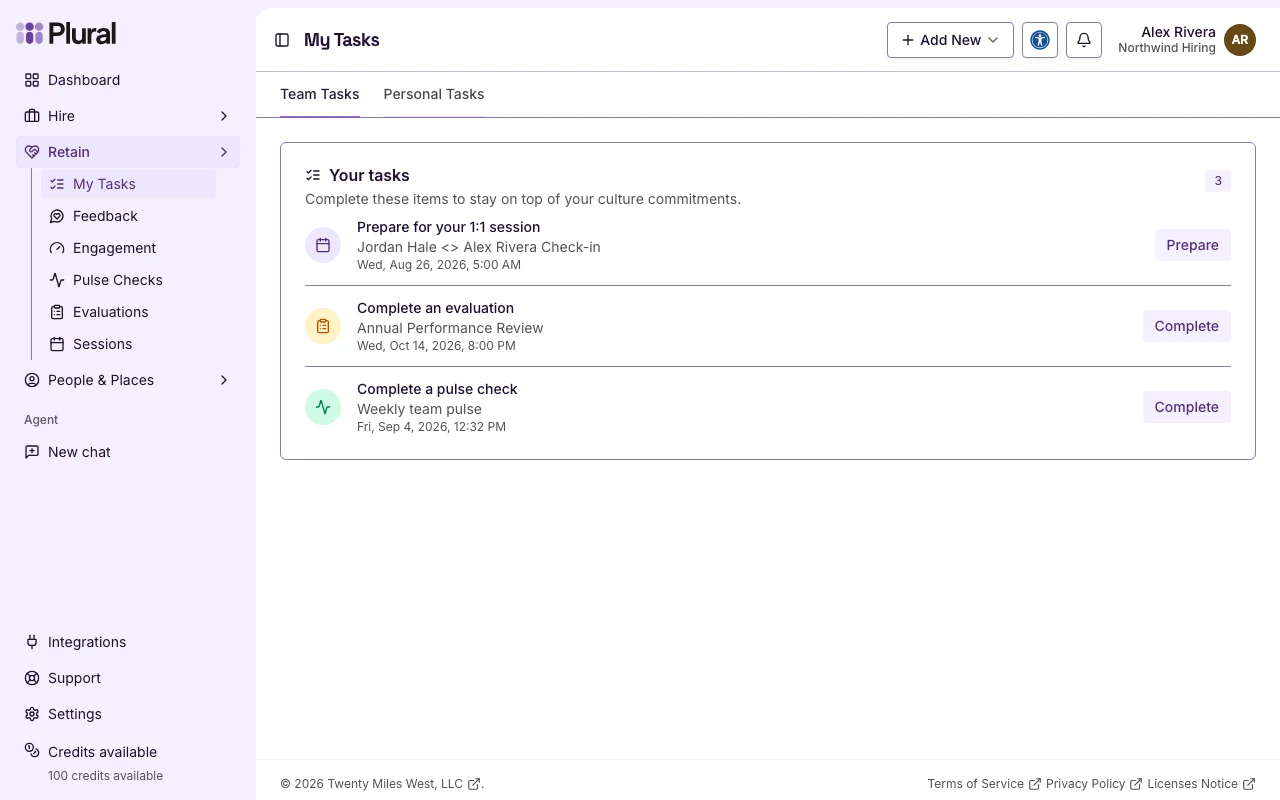Click the "Fri, Sep 4, 2026, 12:32 PM" date
The width and height of the screenshot is (1280, 800).
[431, 427]
